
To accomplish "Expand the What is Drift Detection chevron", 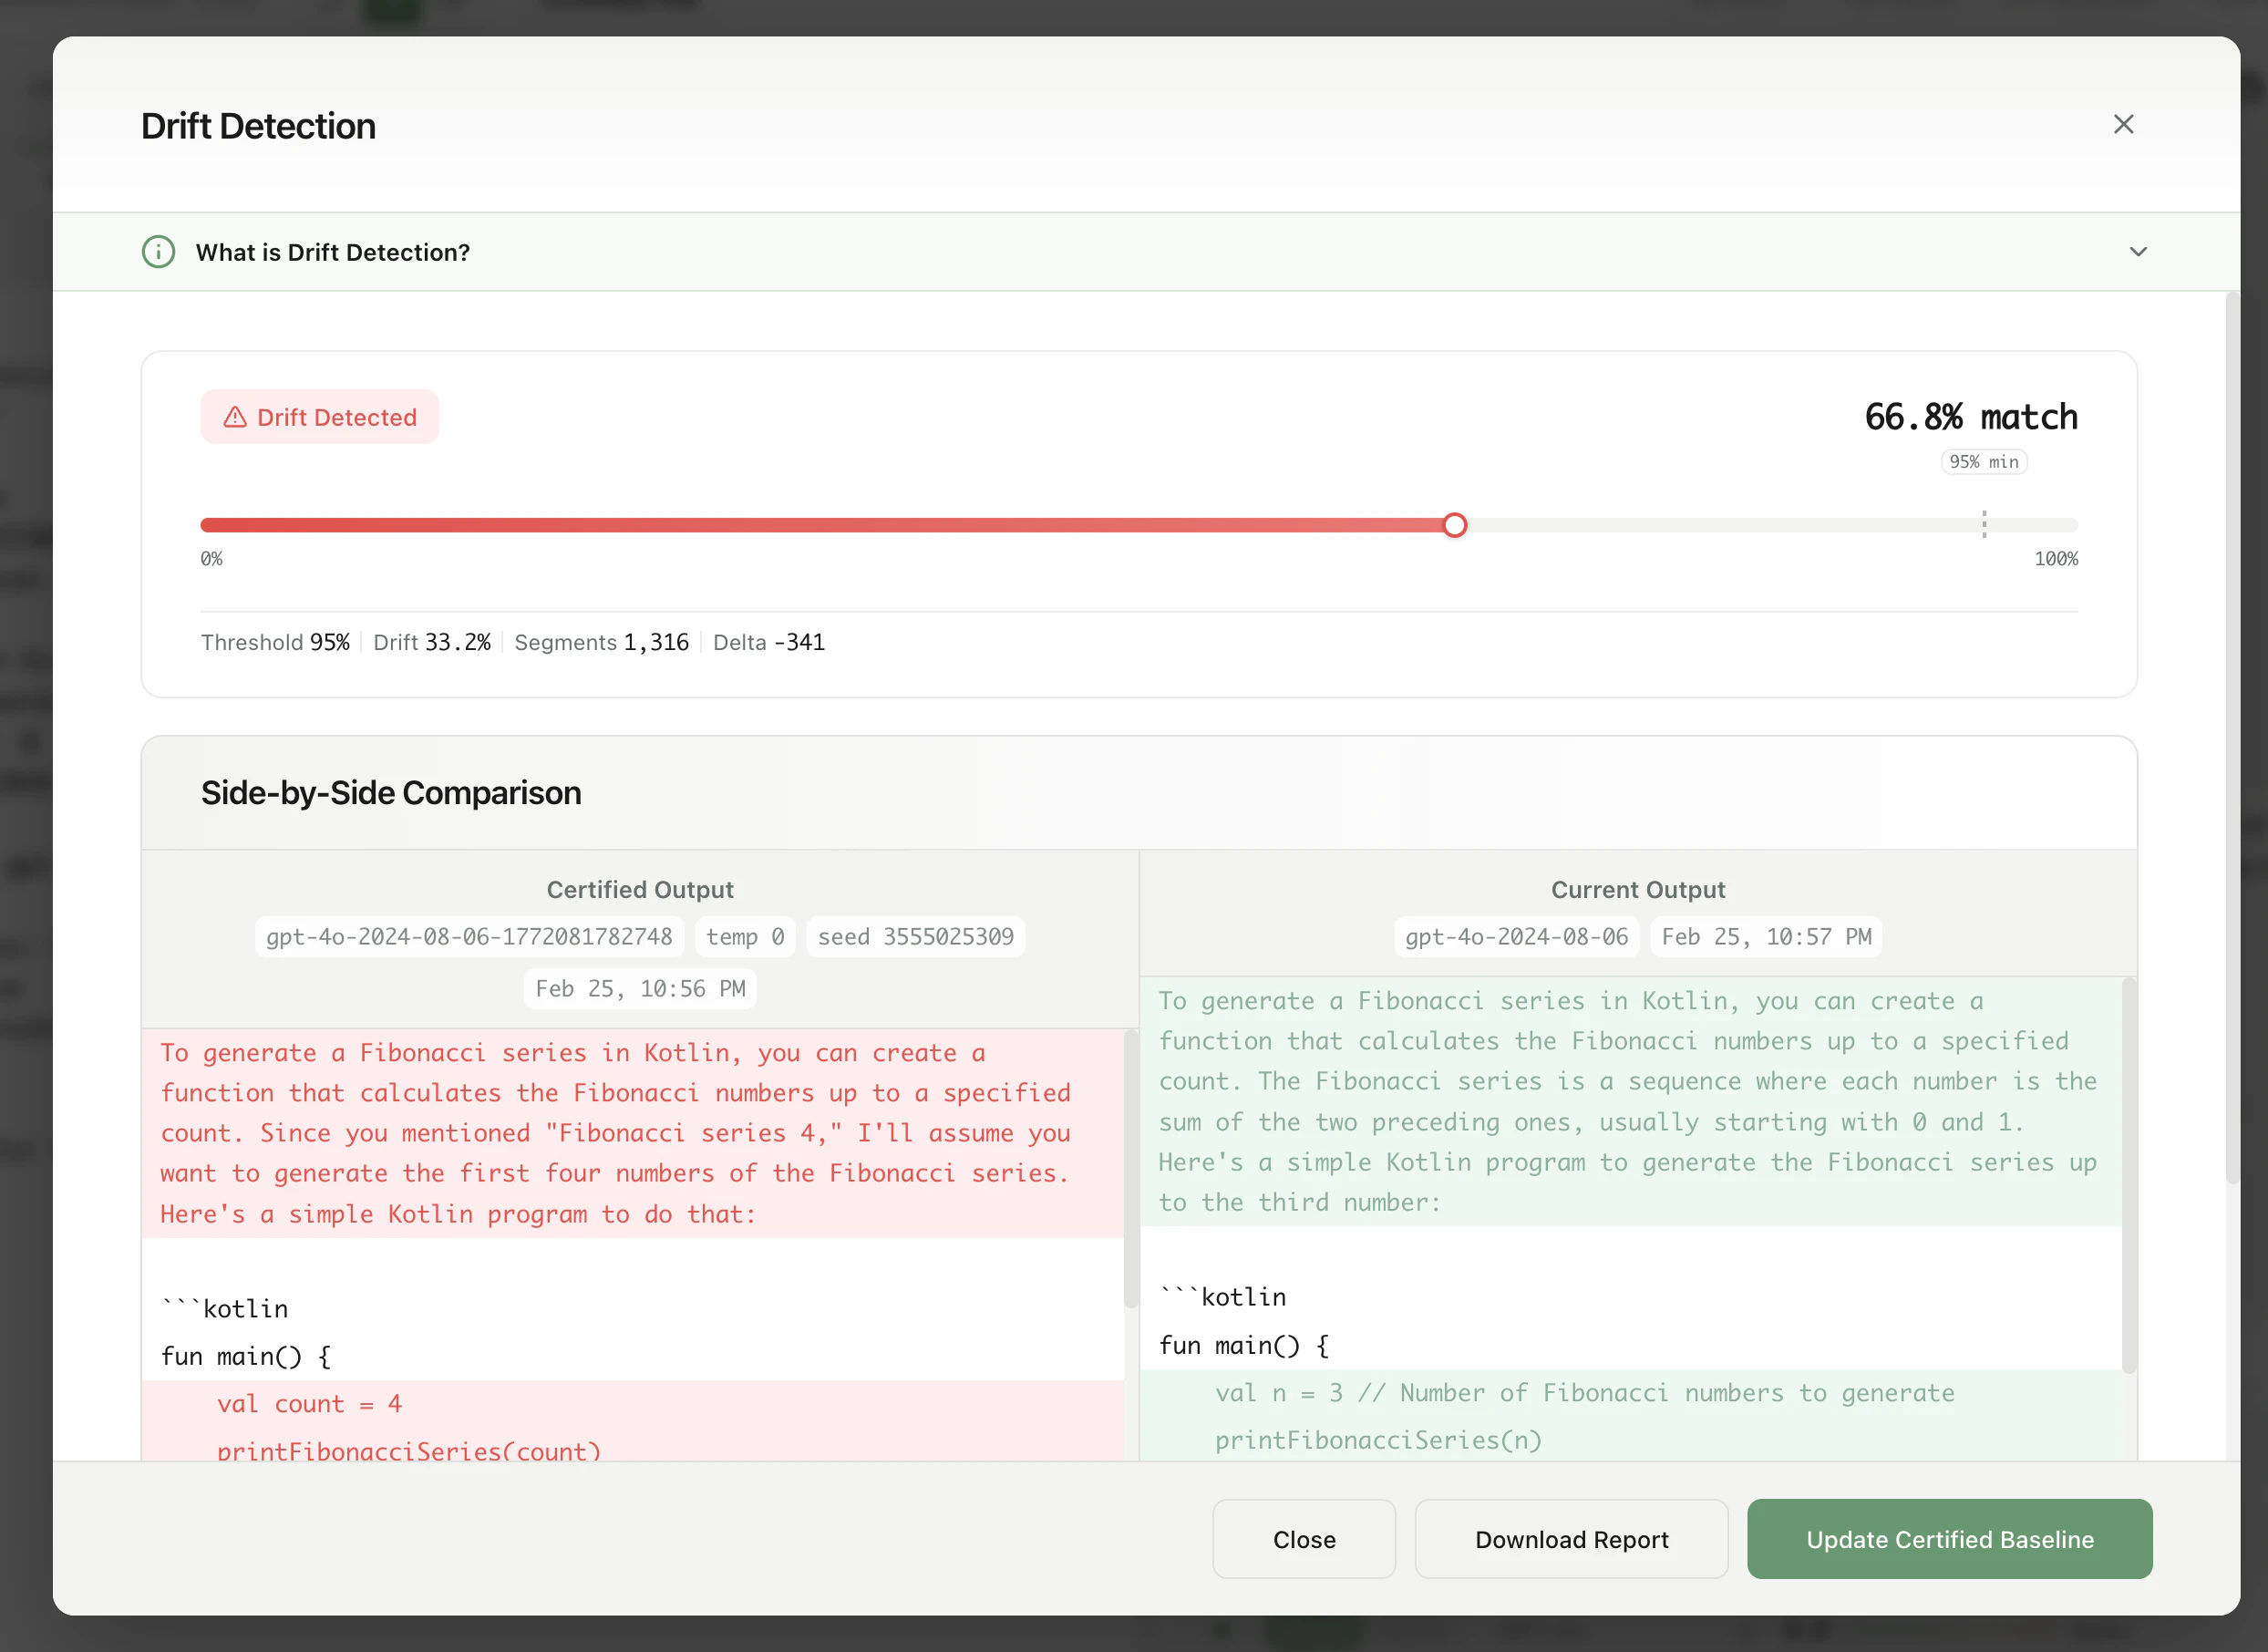I will coord(2138,252).
